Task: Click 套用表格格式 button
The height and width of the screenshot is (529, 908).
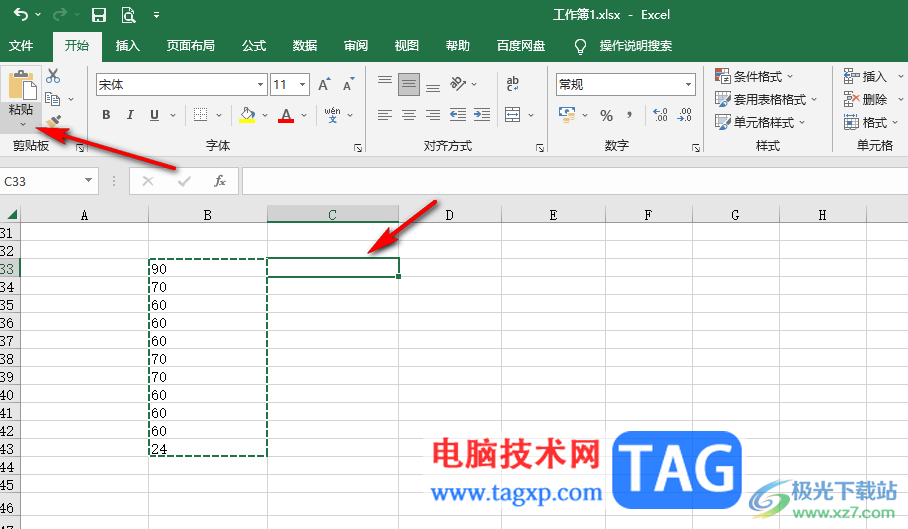Action: click(766, 100)
